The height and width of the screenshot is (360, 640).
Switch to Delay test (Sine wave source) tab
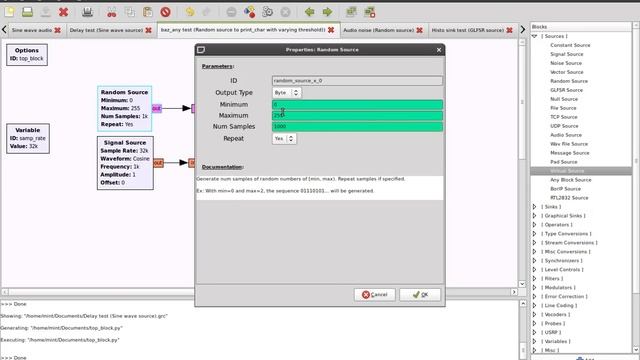pos(106,30)
